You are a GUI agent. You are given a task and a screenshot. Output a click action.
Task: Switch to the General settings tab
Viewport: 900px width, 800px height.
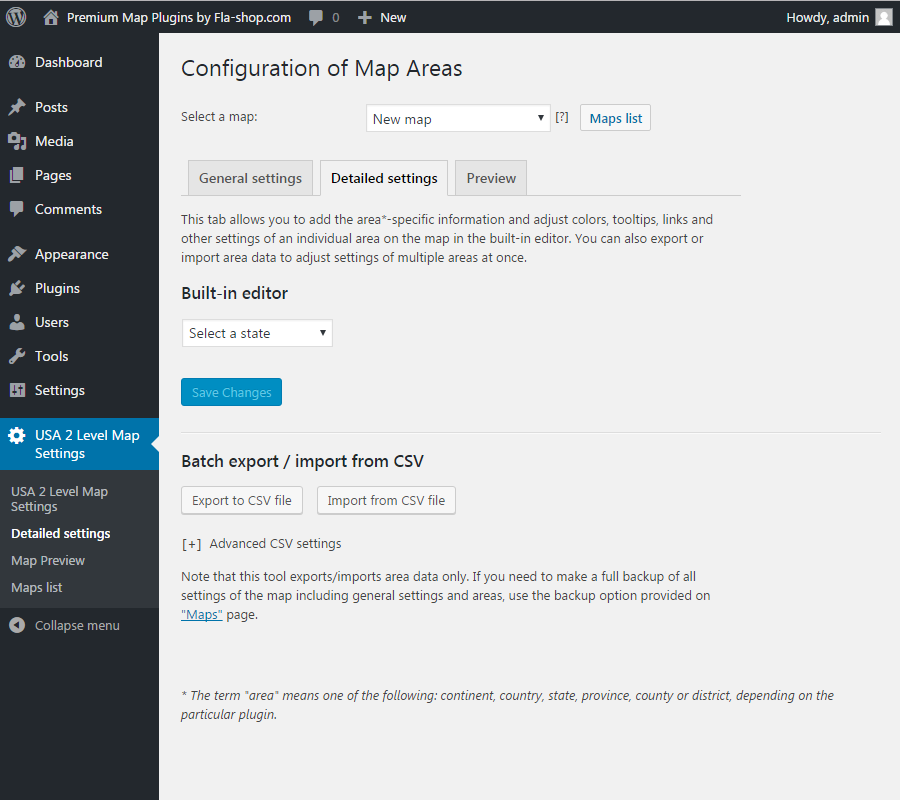pyautogui.click(x=250, y=178)
